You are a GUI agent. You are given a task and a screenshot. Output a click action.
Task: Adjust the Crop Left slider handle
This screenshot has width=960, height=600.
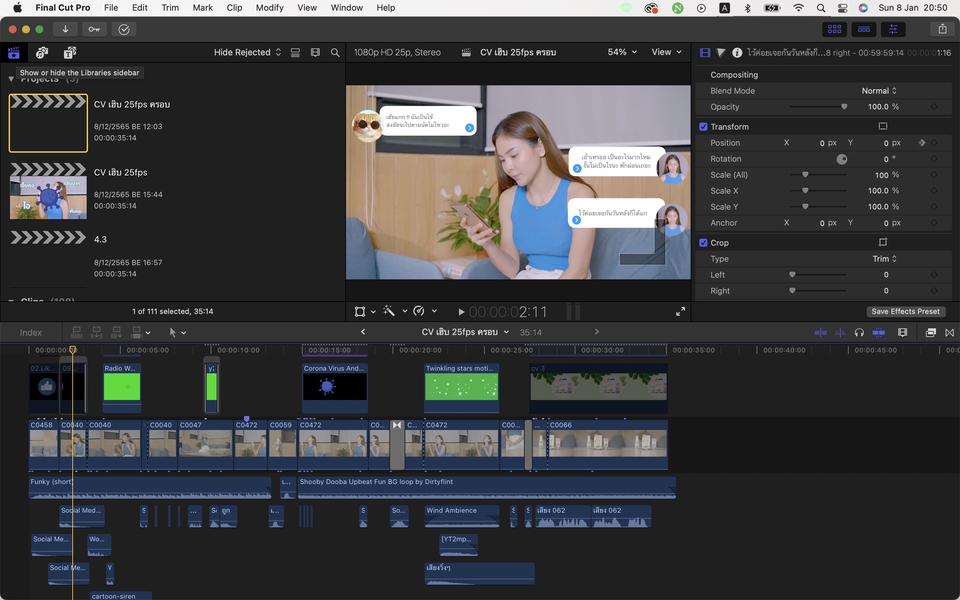click(x=792, y=274)
